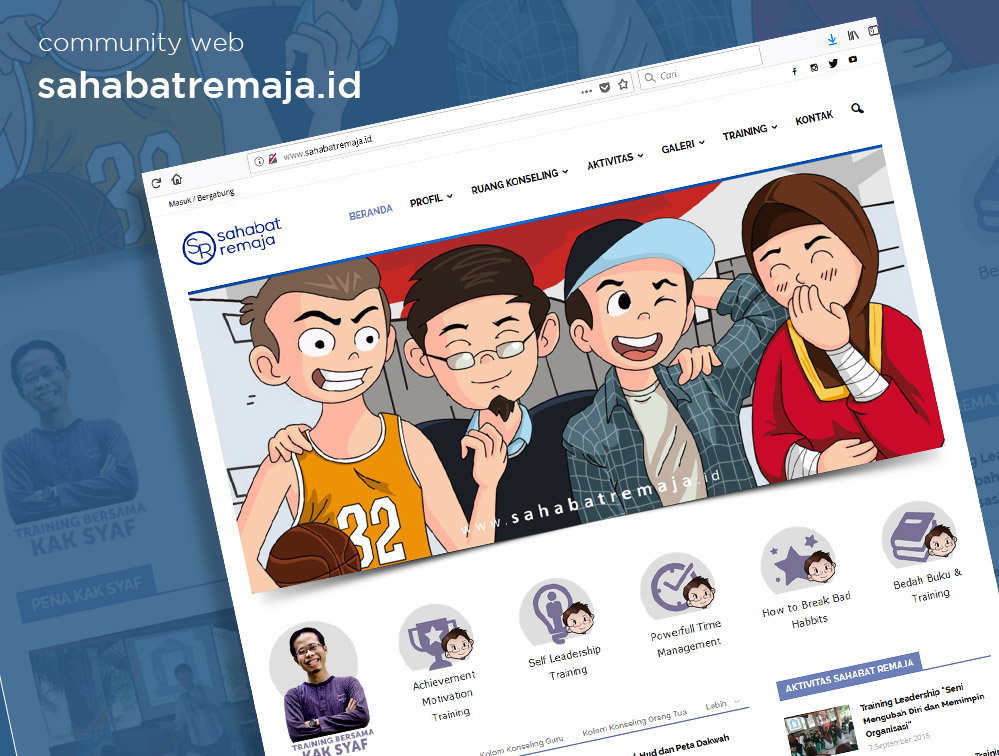Click the site search magnifier beside KONTAK

point(858,108)
